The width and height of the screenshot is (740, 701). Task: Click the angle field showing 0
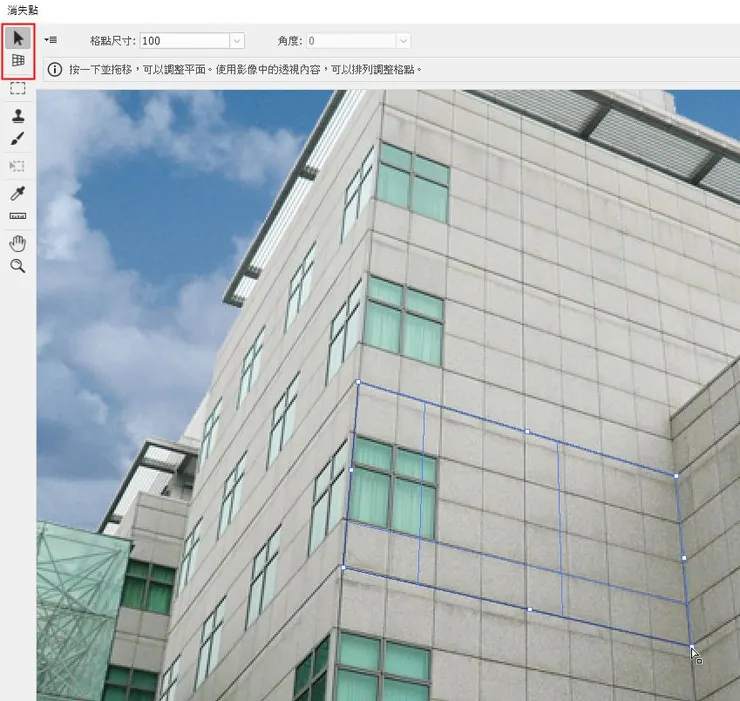point(351,41)
